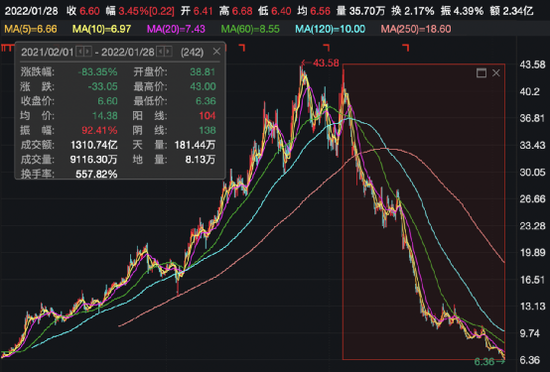Viewport: 550px width, 372px height.
Task: Select the MA(120)=10.00 indicator label
Action: pos(330,29)
